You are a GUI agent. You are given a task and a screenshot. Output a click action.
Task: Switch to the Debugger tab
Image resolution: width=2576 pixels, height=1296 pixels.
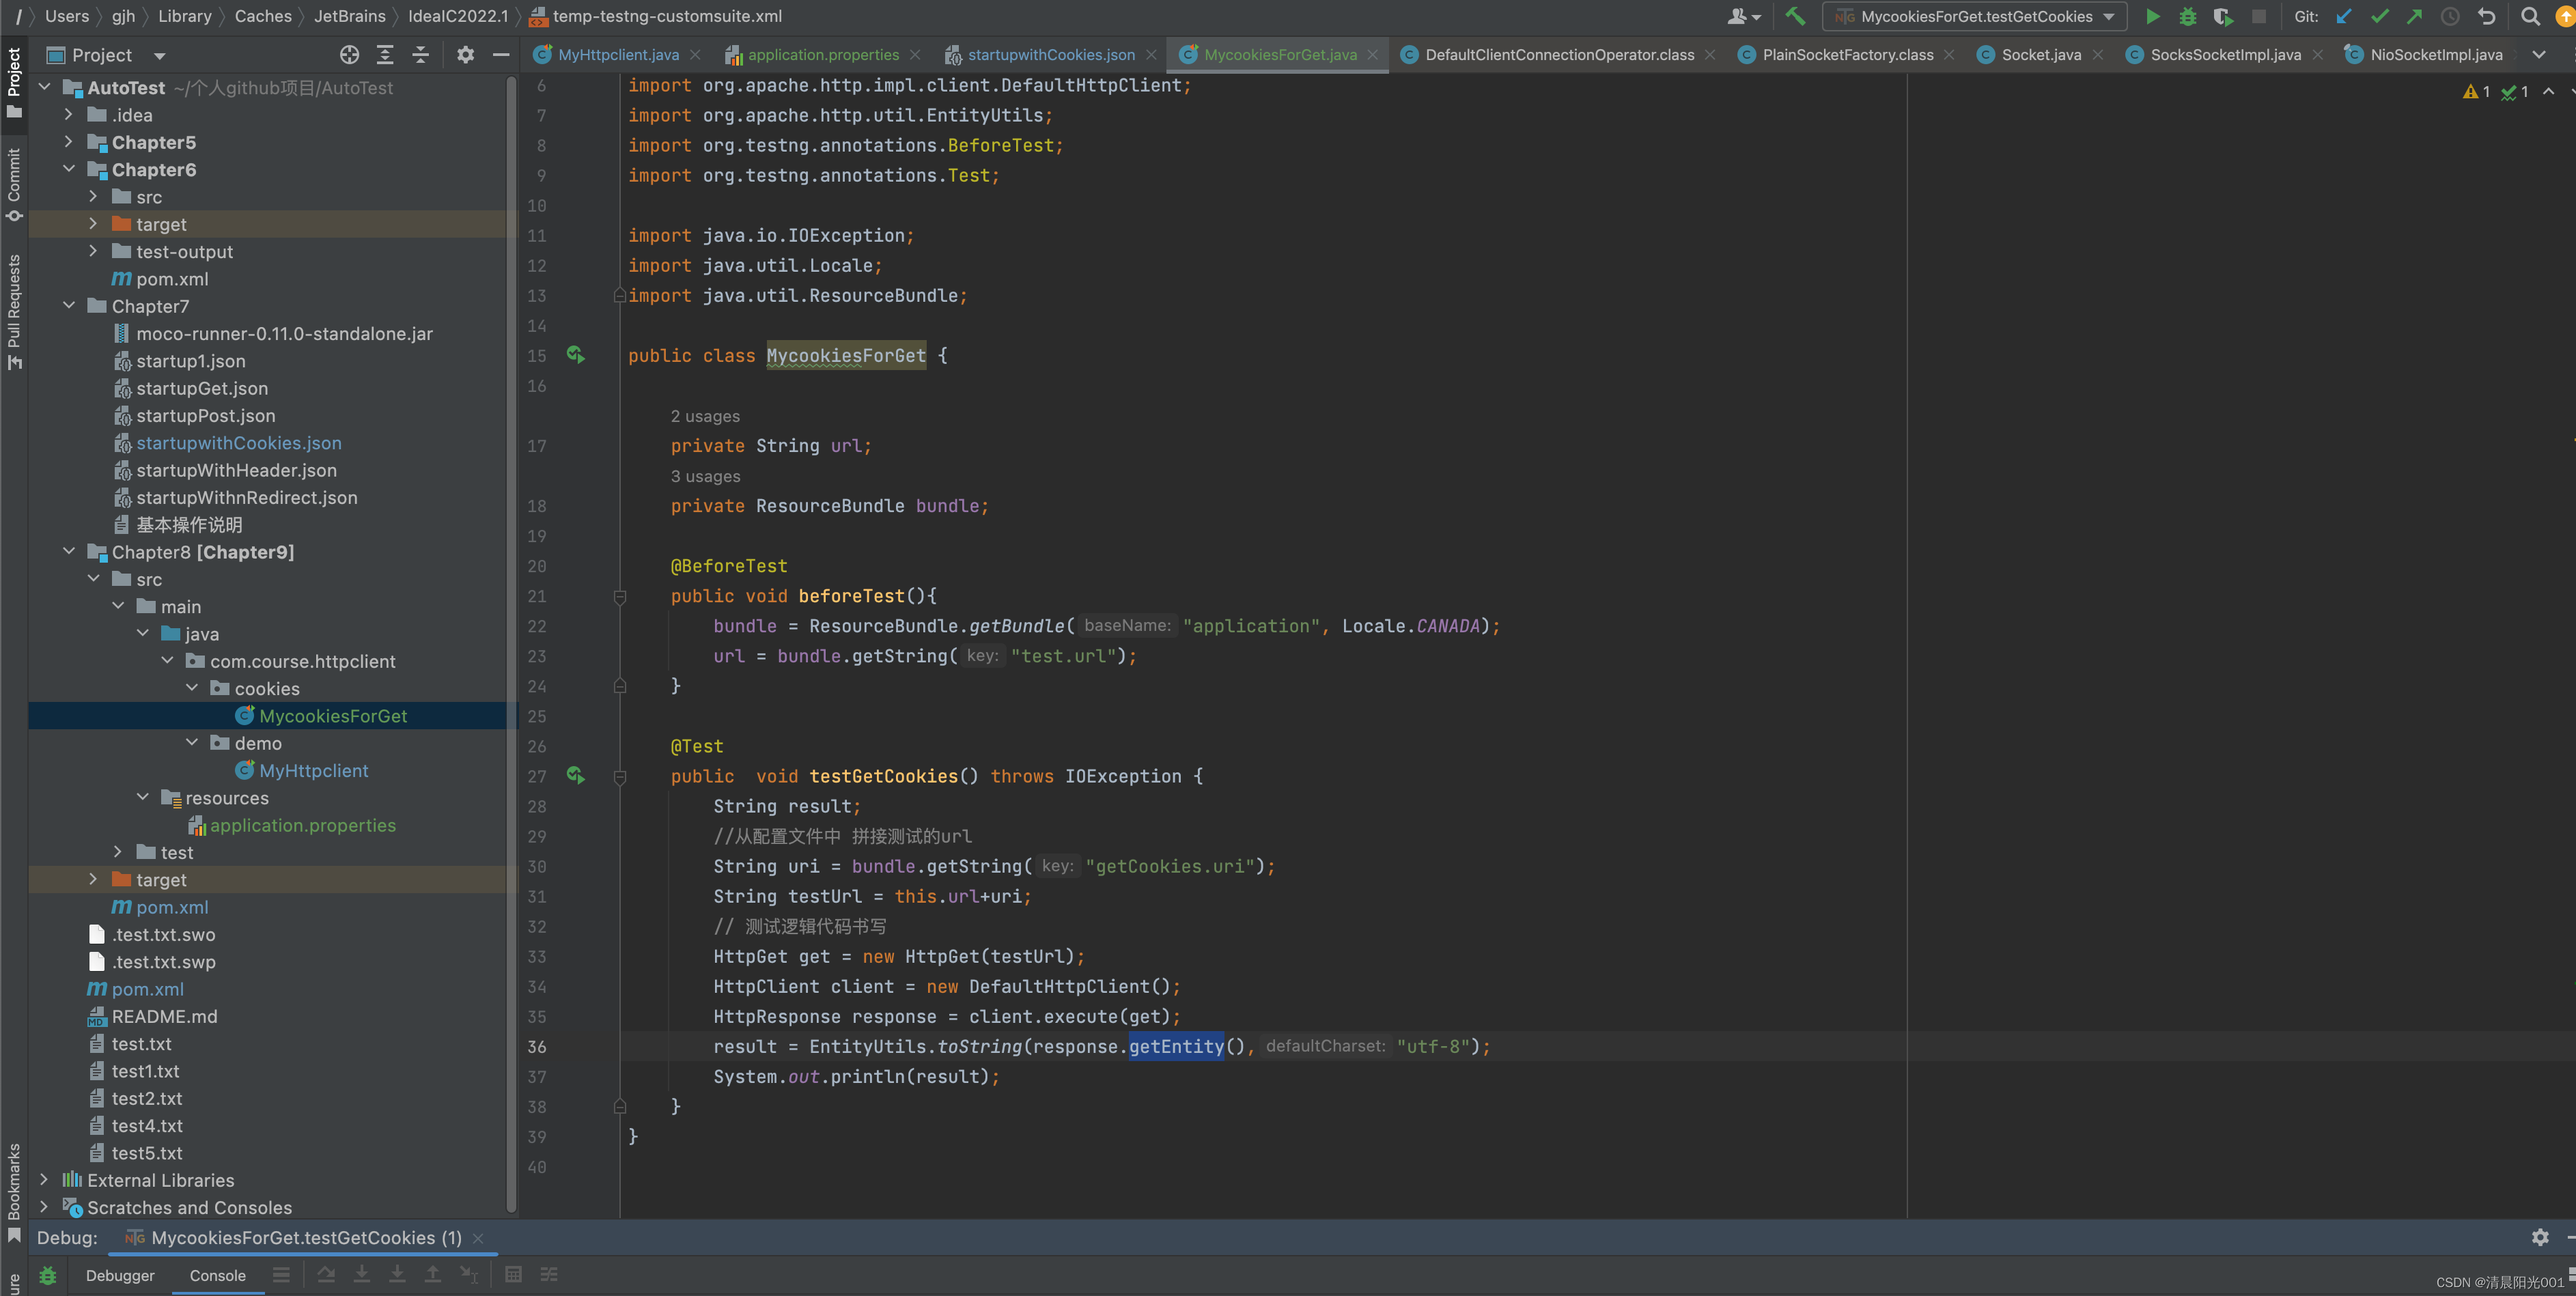pos(120,1275)
